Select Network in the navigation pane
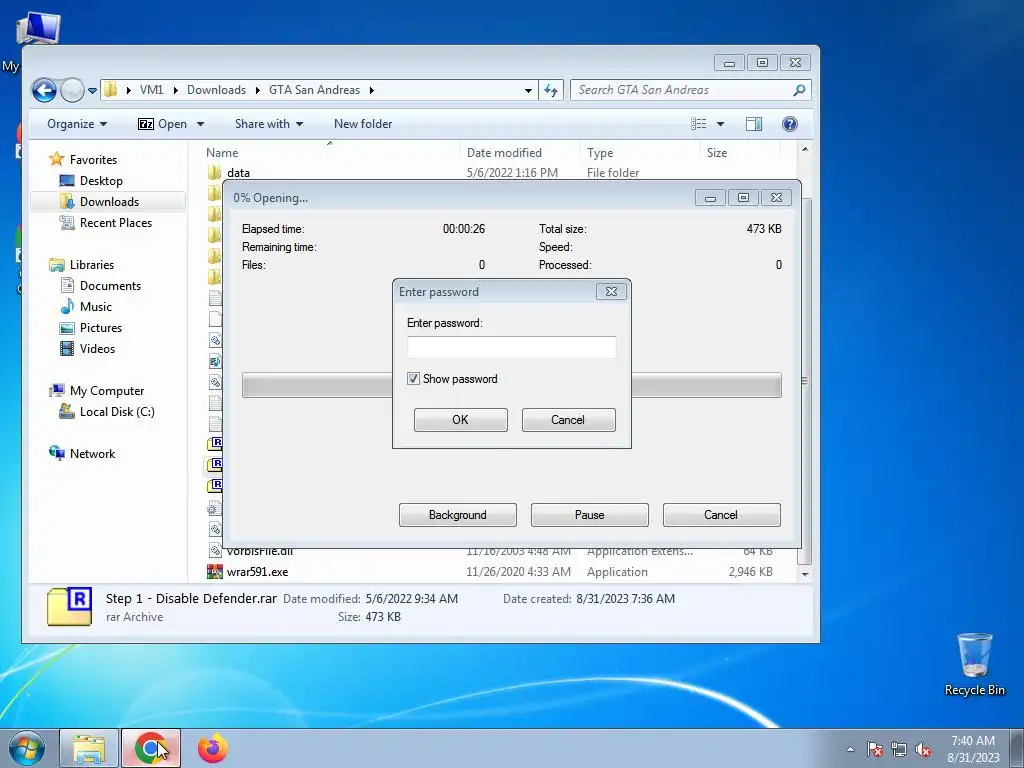The height and width of the screenshot is (768, 1024). [x=92, y=453]
